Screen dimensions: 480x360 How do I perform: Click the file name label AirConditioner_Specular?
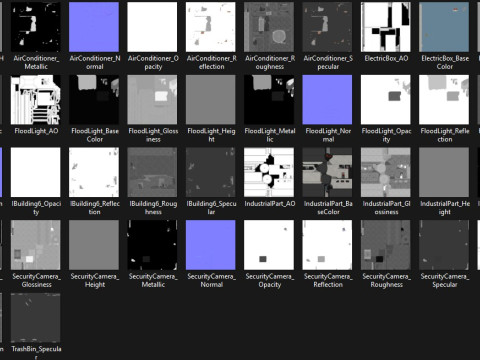[328, 62]
